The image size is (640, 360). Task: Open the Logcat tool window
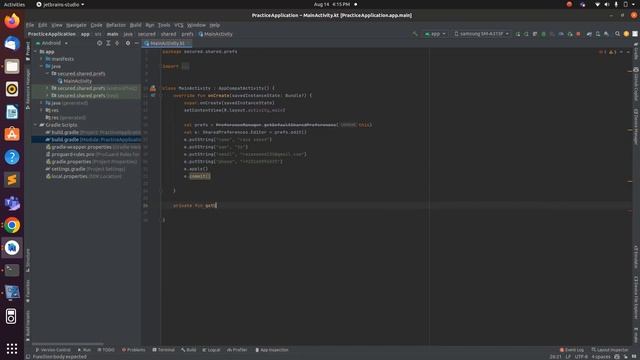click(x=211, y=350)
